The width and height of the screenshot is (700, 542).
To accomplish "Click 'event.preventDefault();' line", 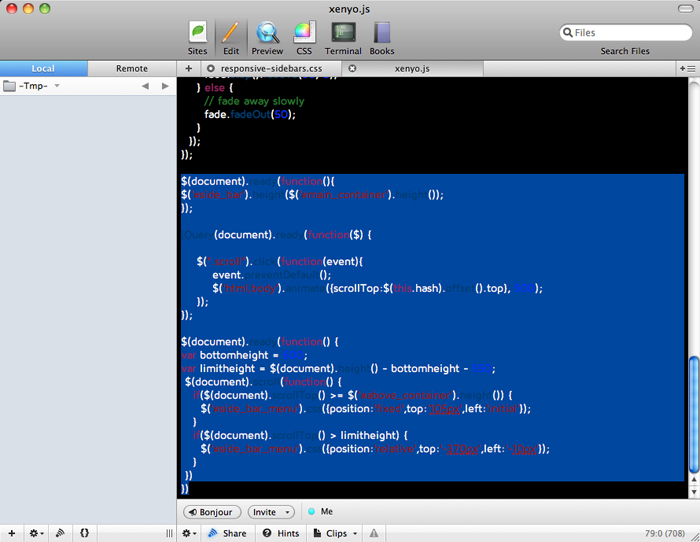I will pos(271,275).
